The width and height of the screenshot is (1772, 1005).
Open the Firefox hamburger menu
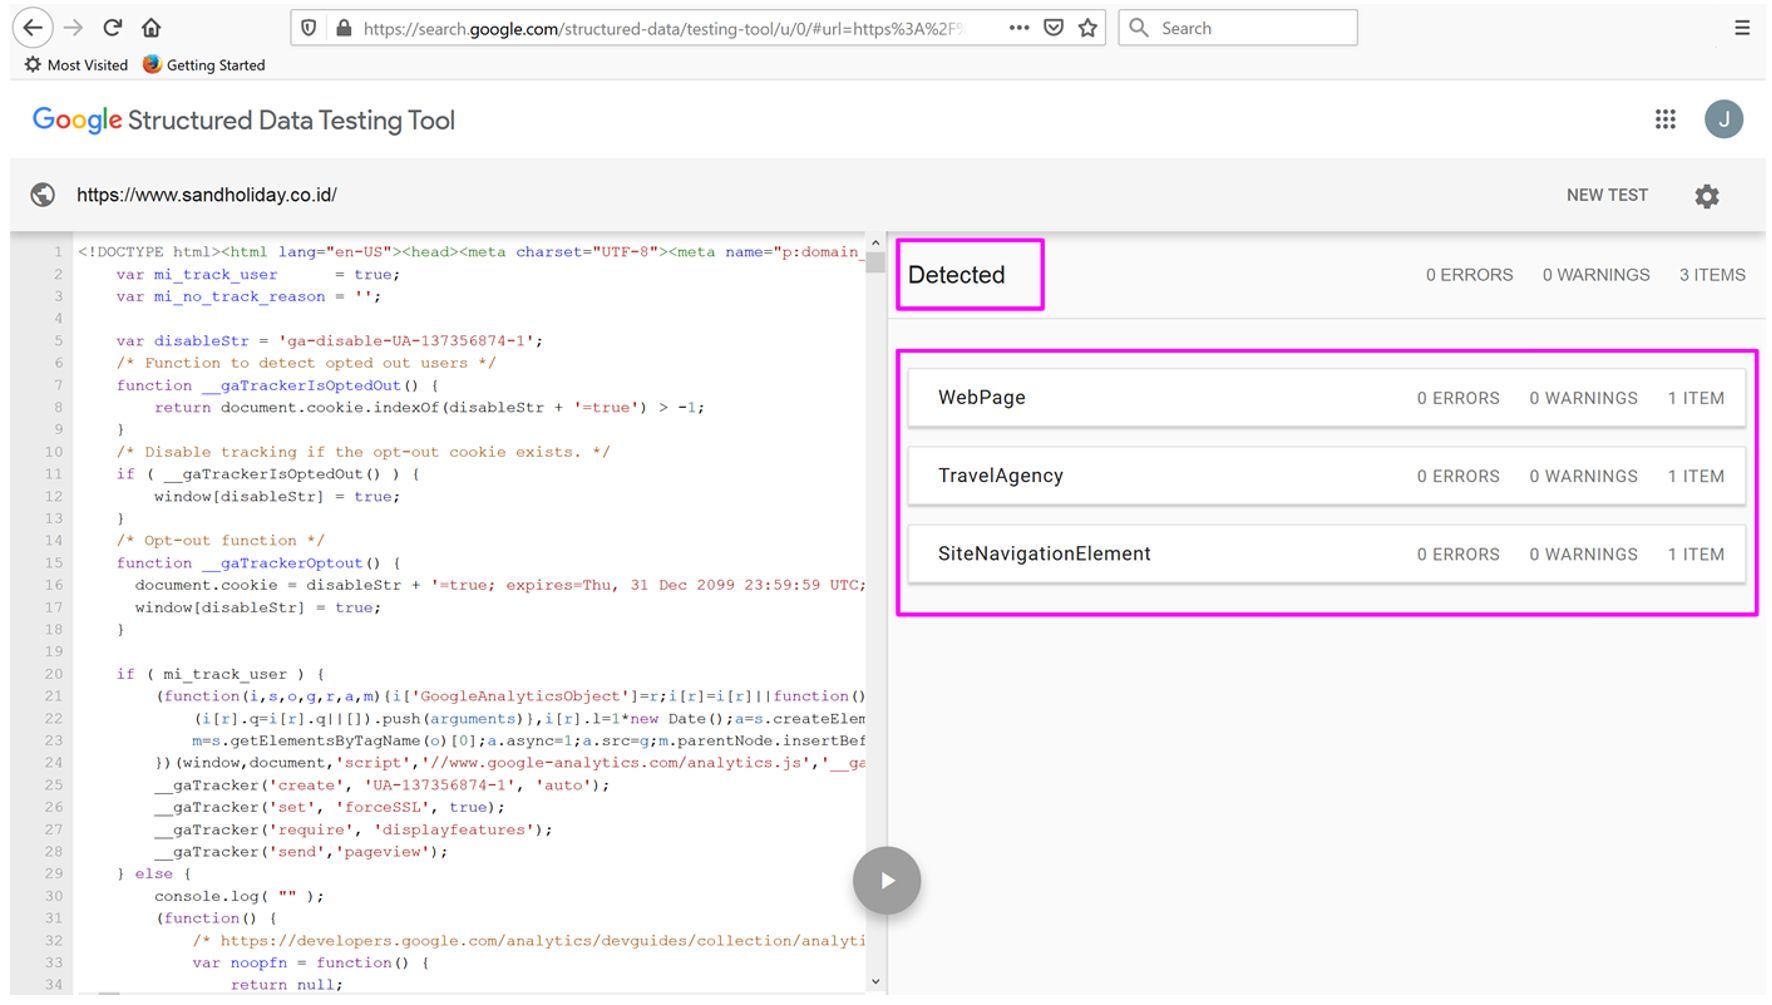[1742, 28]
